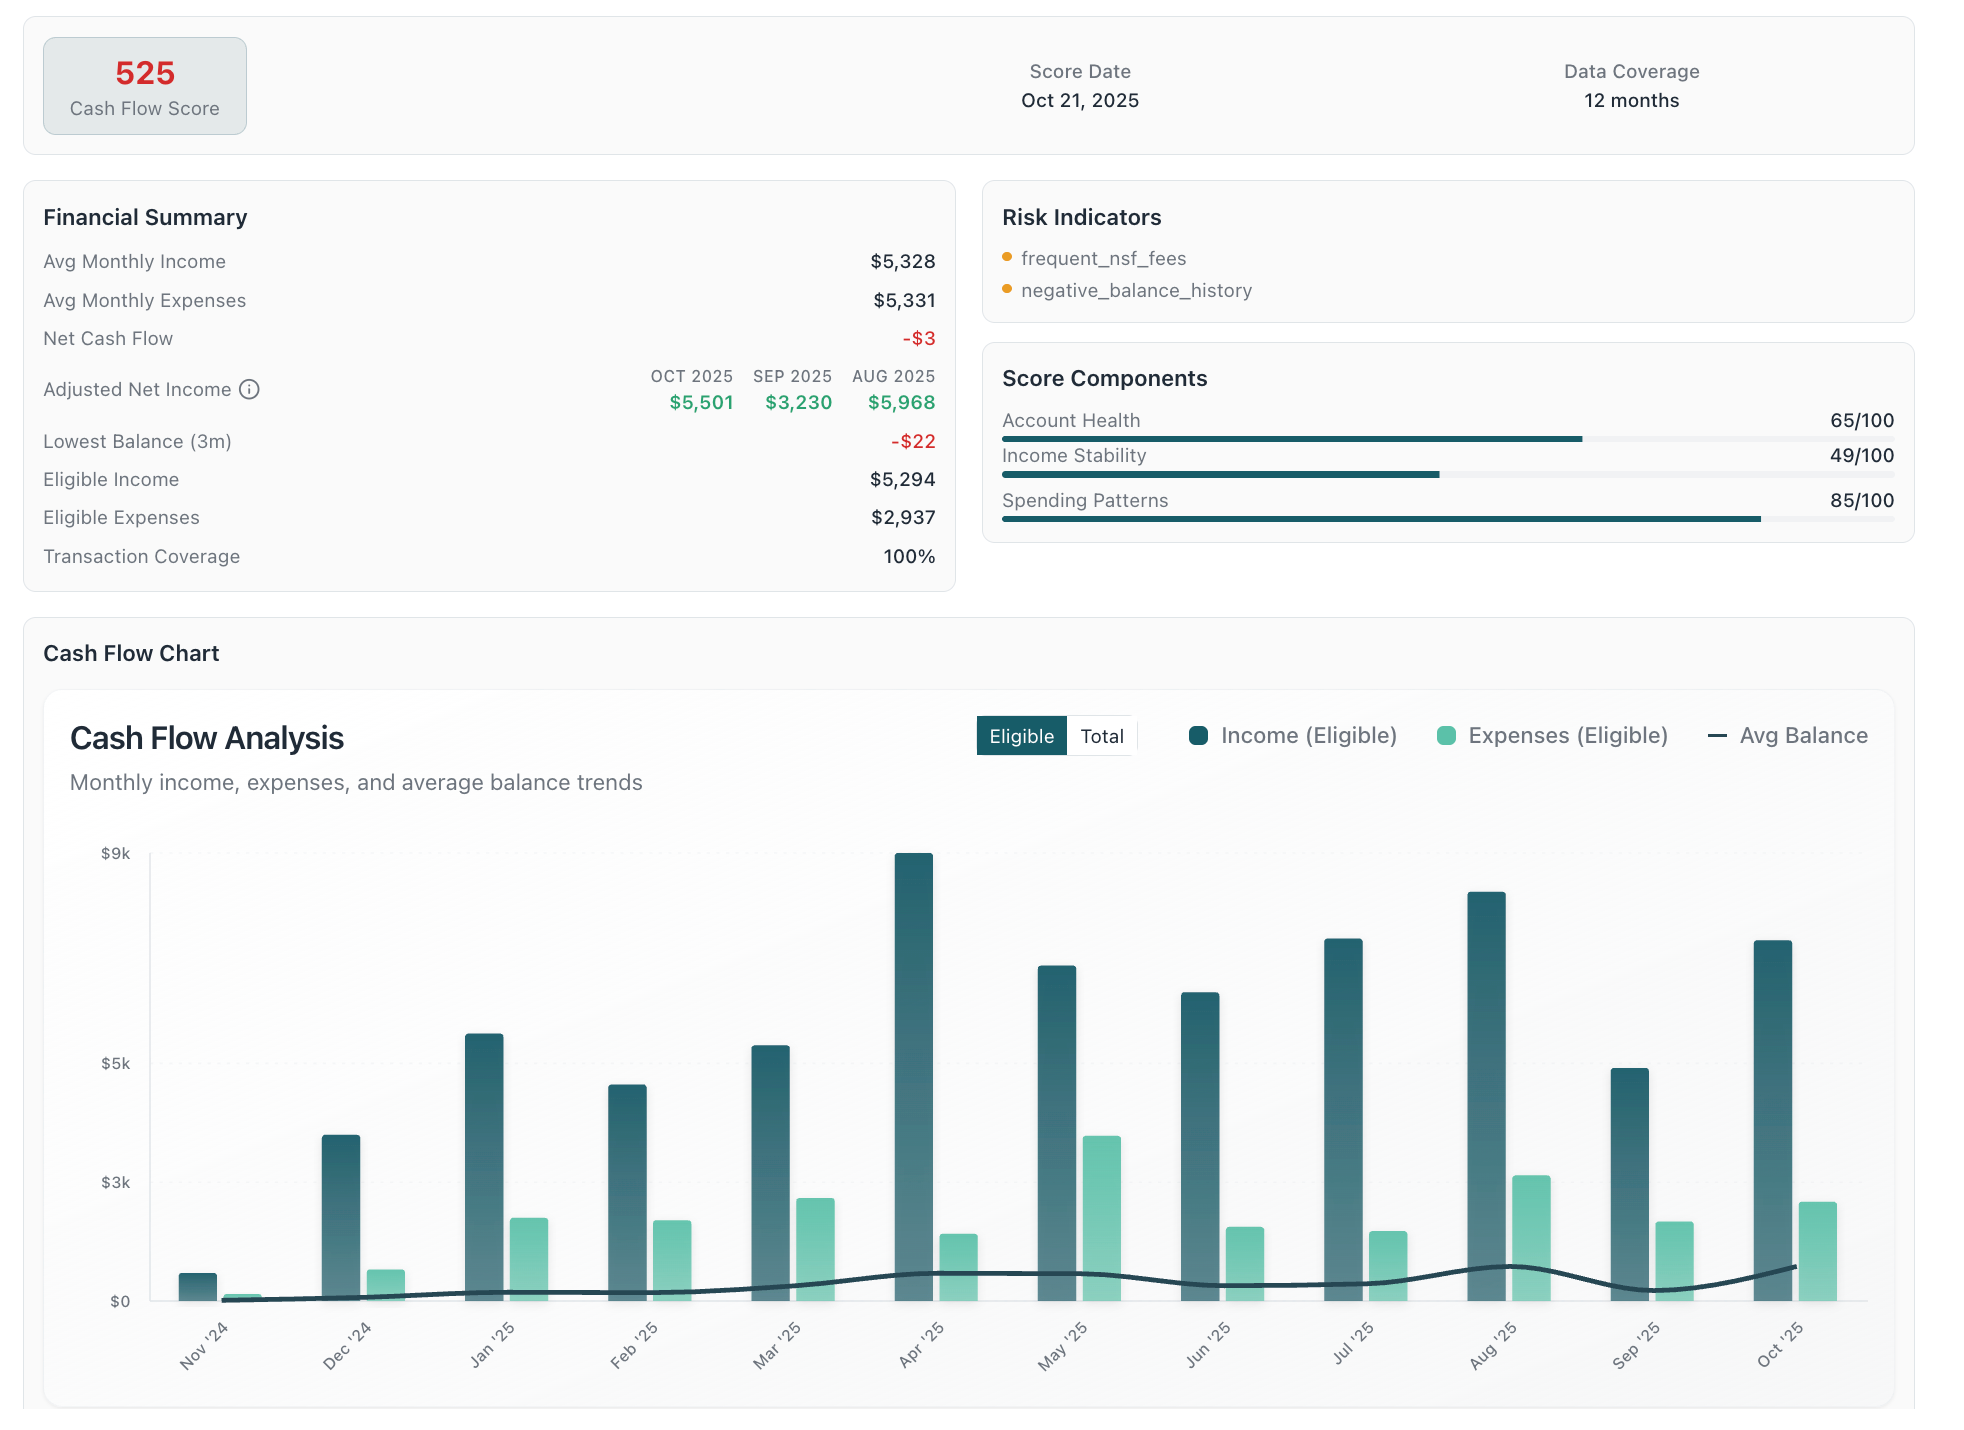Click the negative_balance_history warning dot

point(1006,290)
